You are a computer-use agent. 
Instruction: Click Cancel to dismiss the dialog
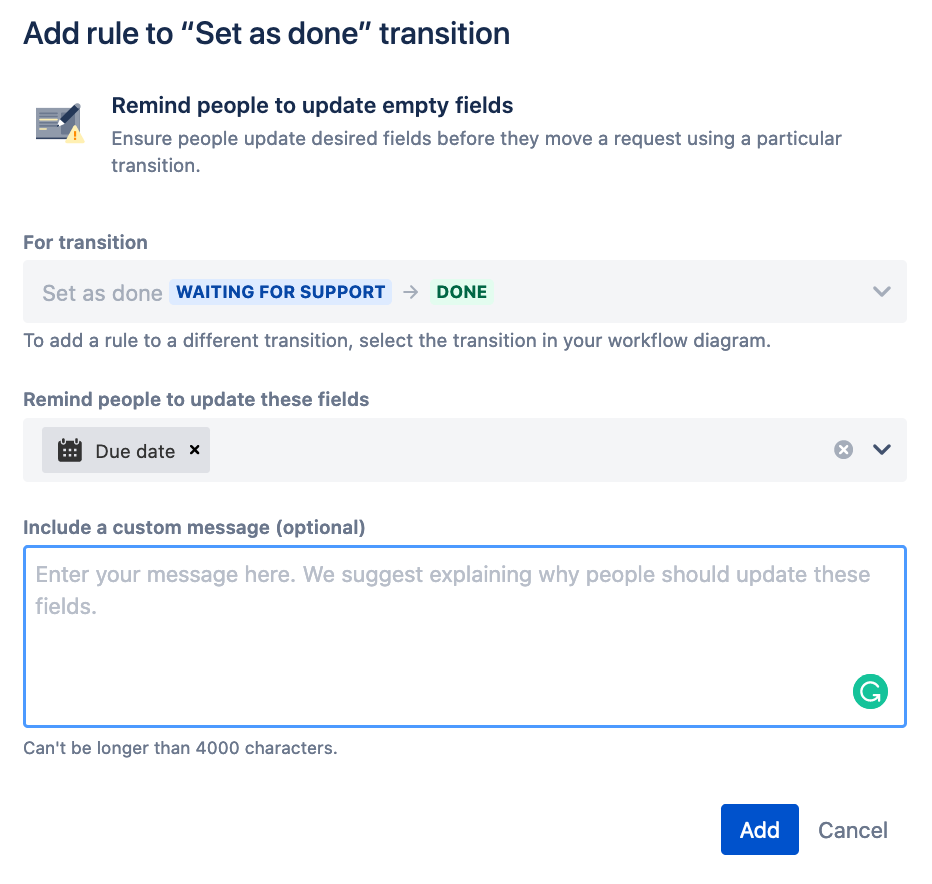tap(852, 830)
